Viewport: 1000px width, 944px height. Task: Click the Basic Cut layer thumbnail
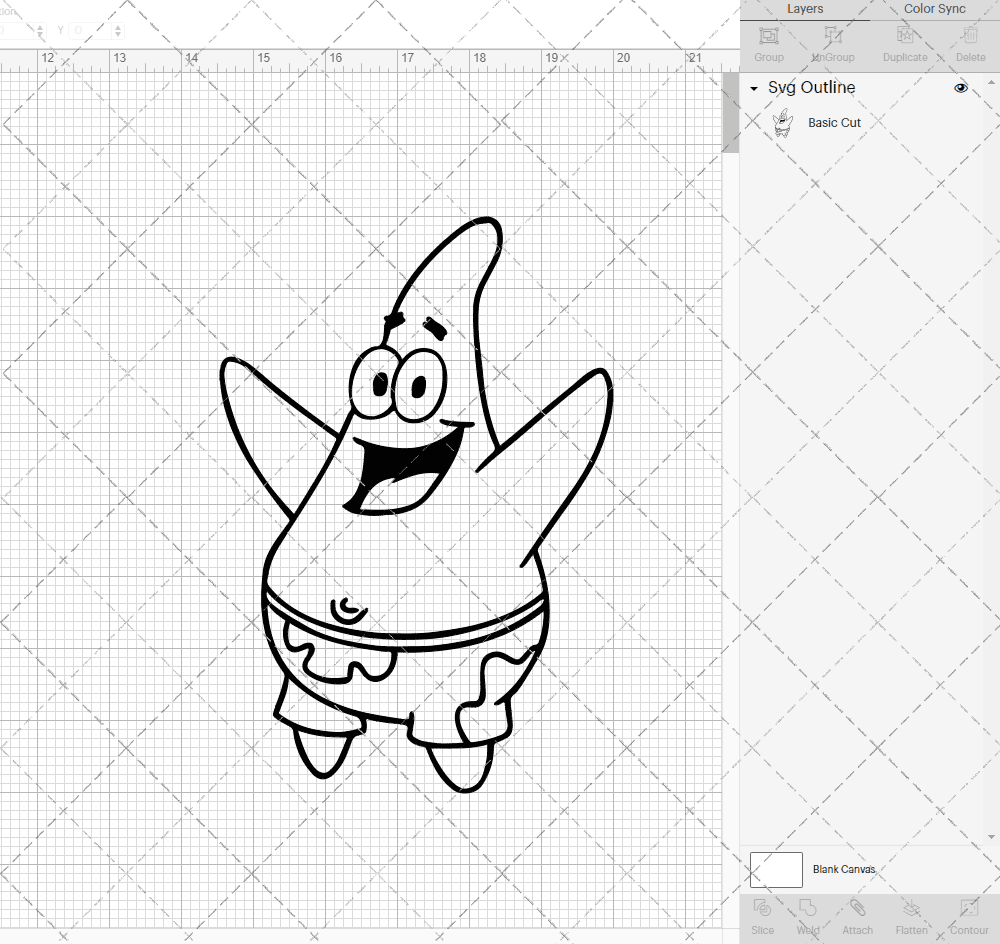click(x=783, y=122)
